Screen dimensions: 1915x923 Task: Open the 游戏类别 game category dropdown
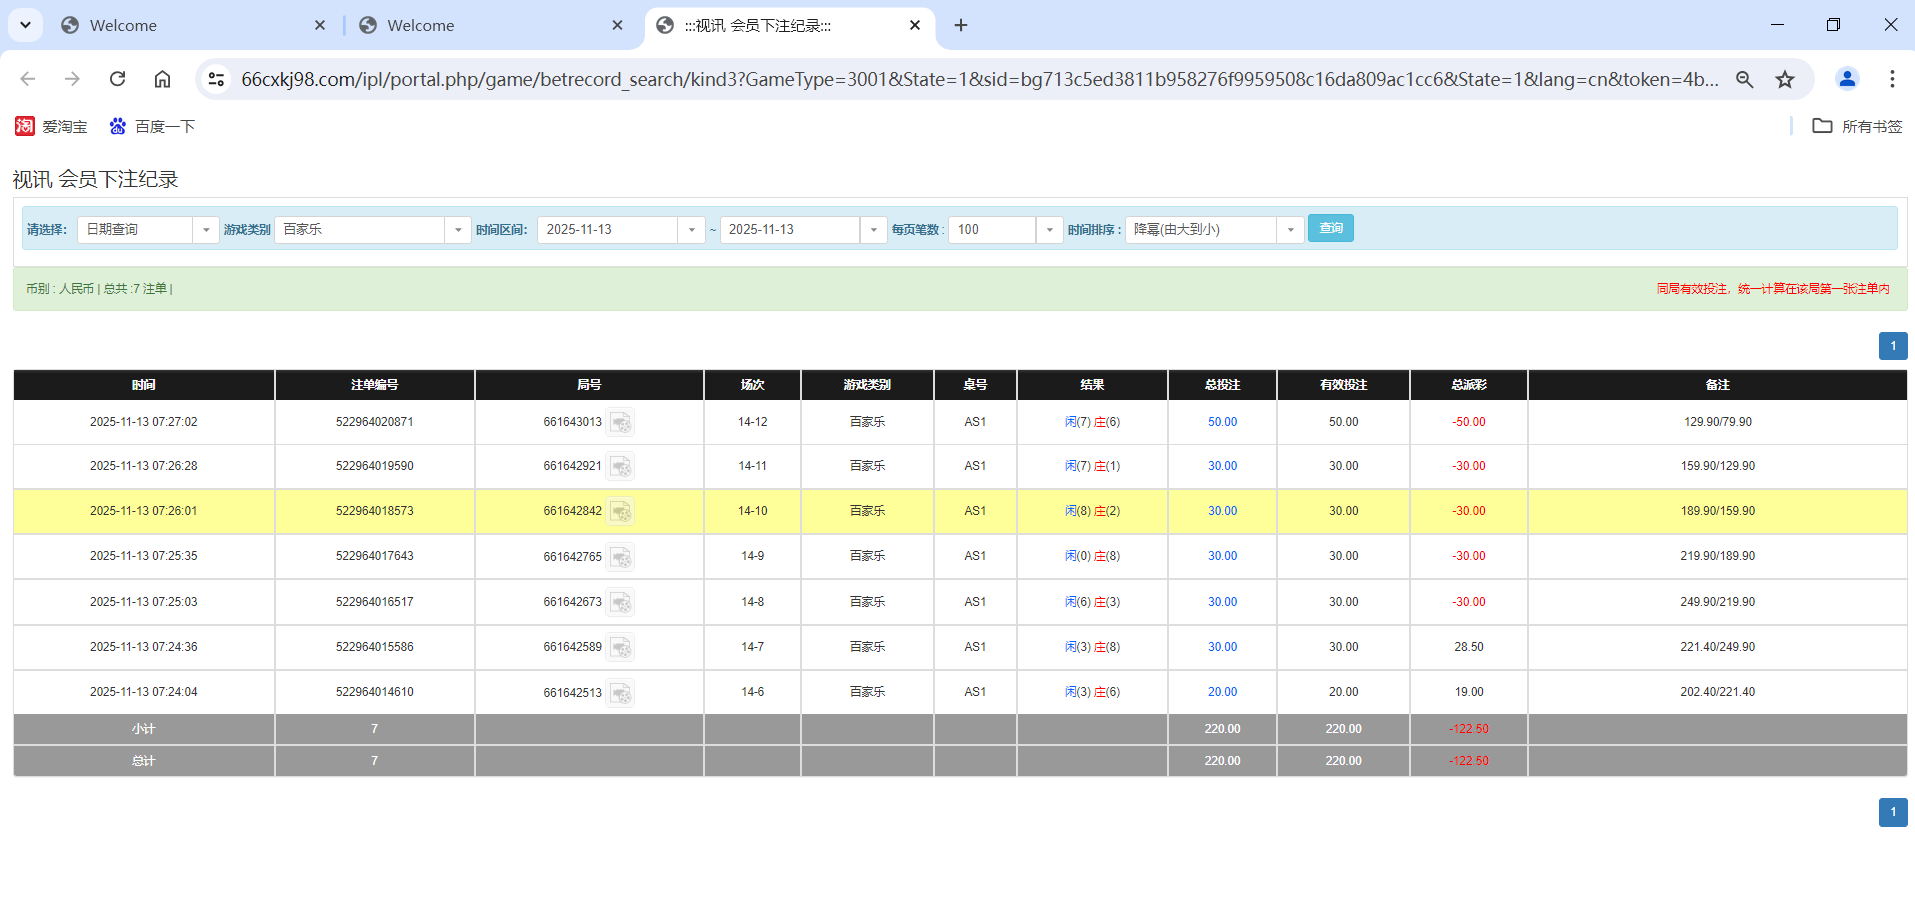[x=458, y=229]
